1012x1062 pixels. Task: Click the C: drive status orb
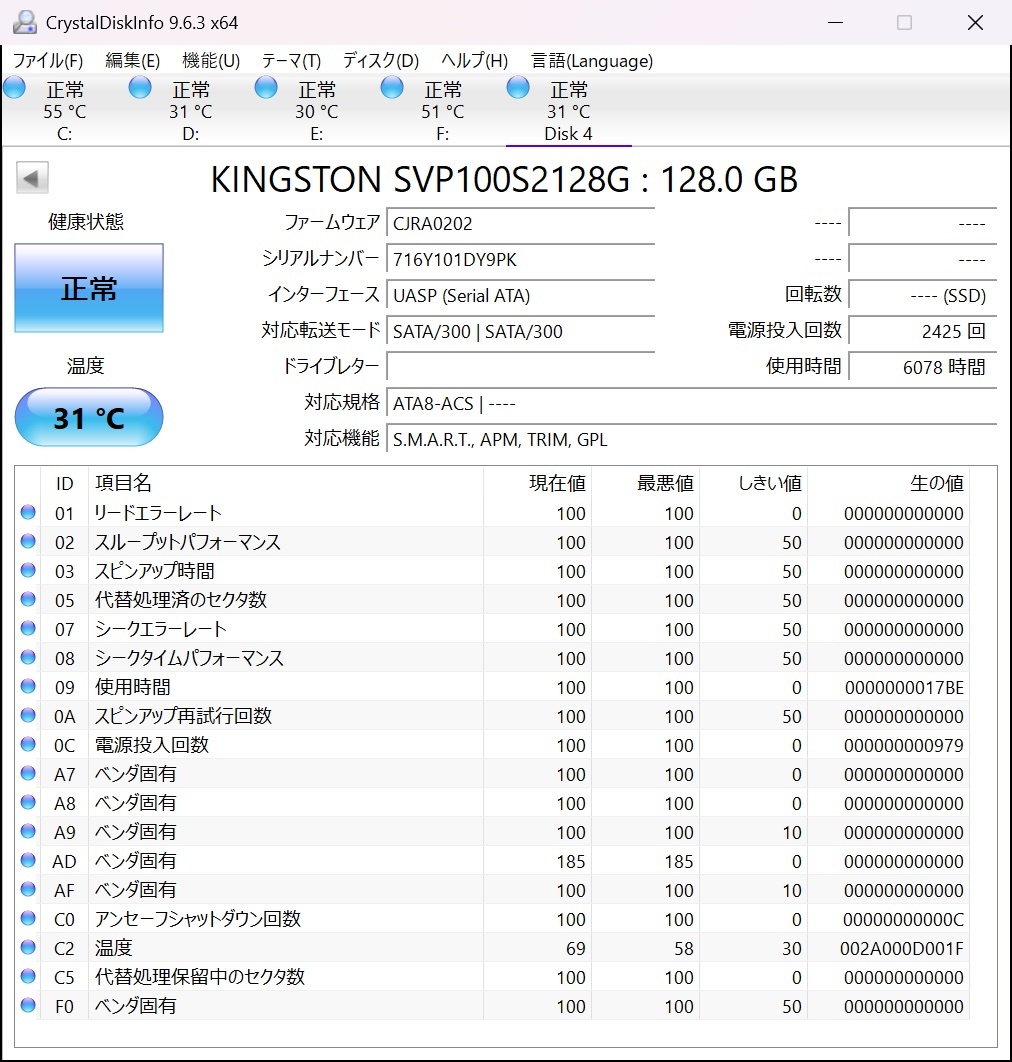(14, 87)
